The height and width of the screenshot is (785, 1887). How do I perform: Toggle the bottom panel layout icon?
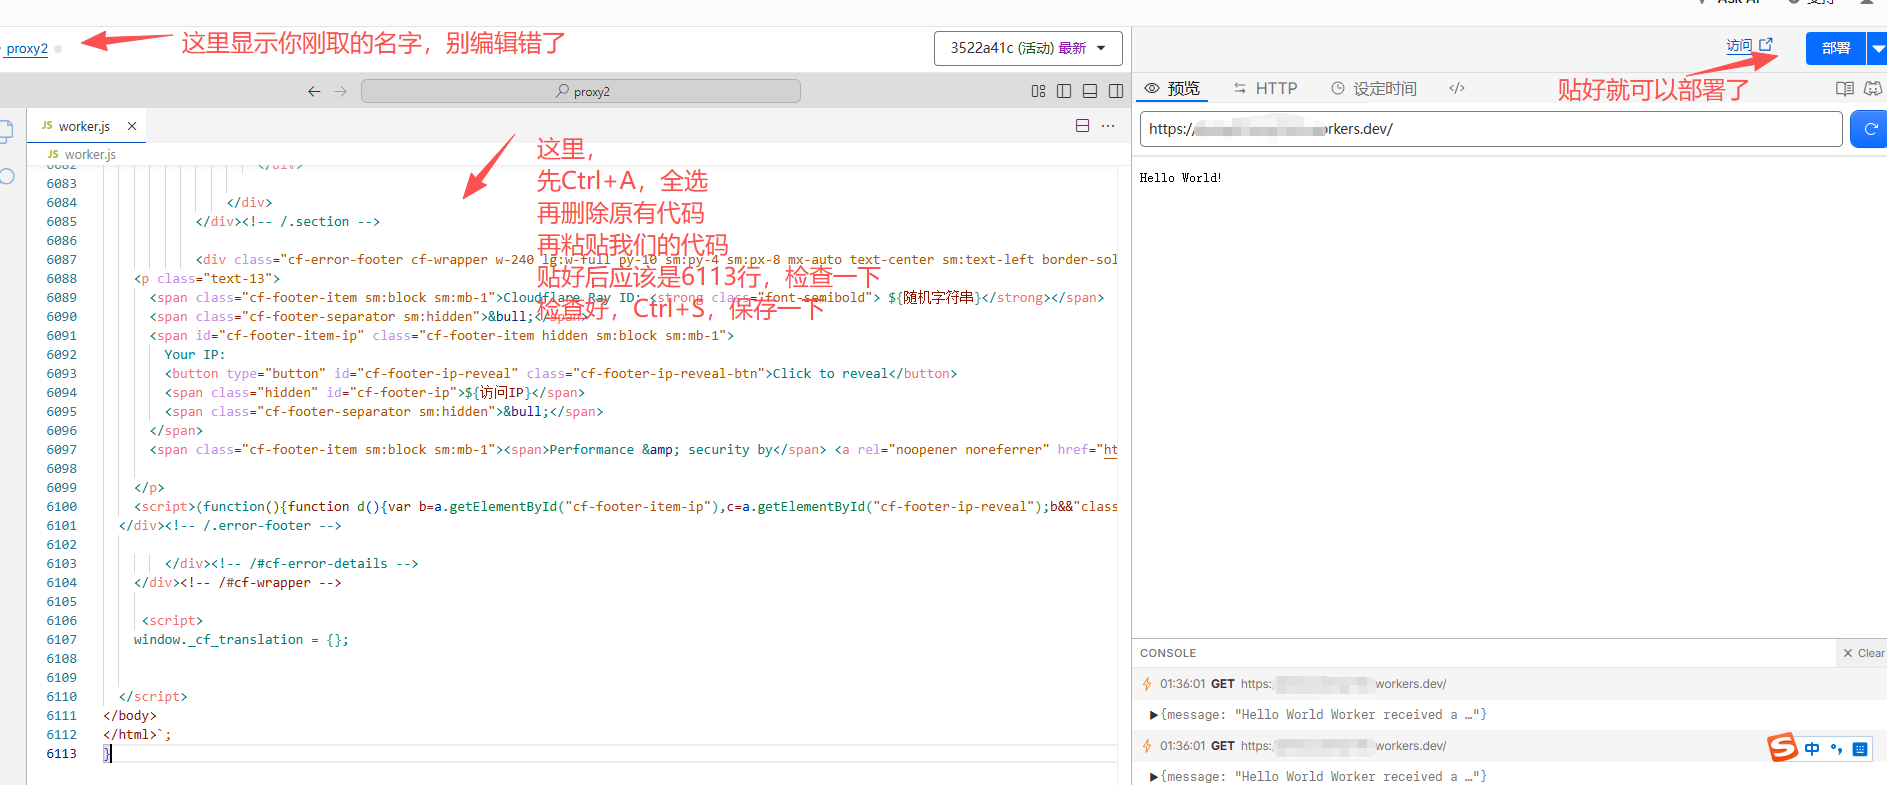[x=1090, y=91]
